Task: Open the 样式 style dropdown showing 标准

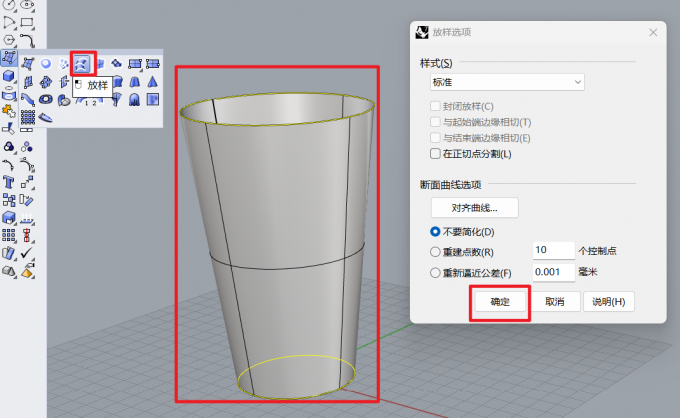Action: tap(507, 82)
